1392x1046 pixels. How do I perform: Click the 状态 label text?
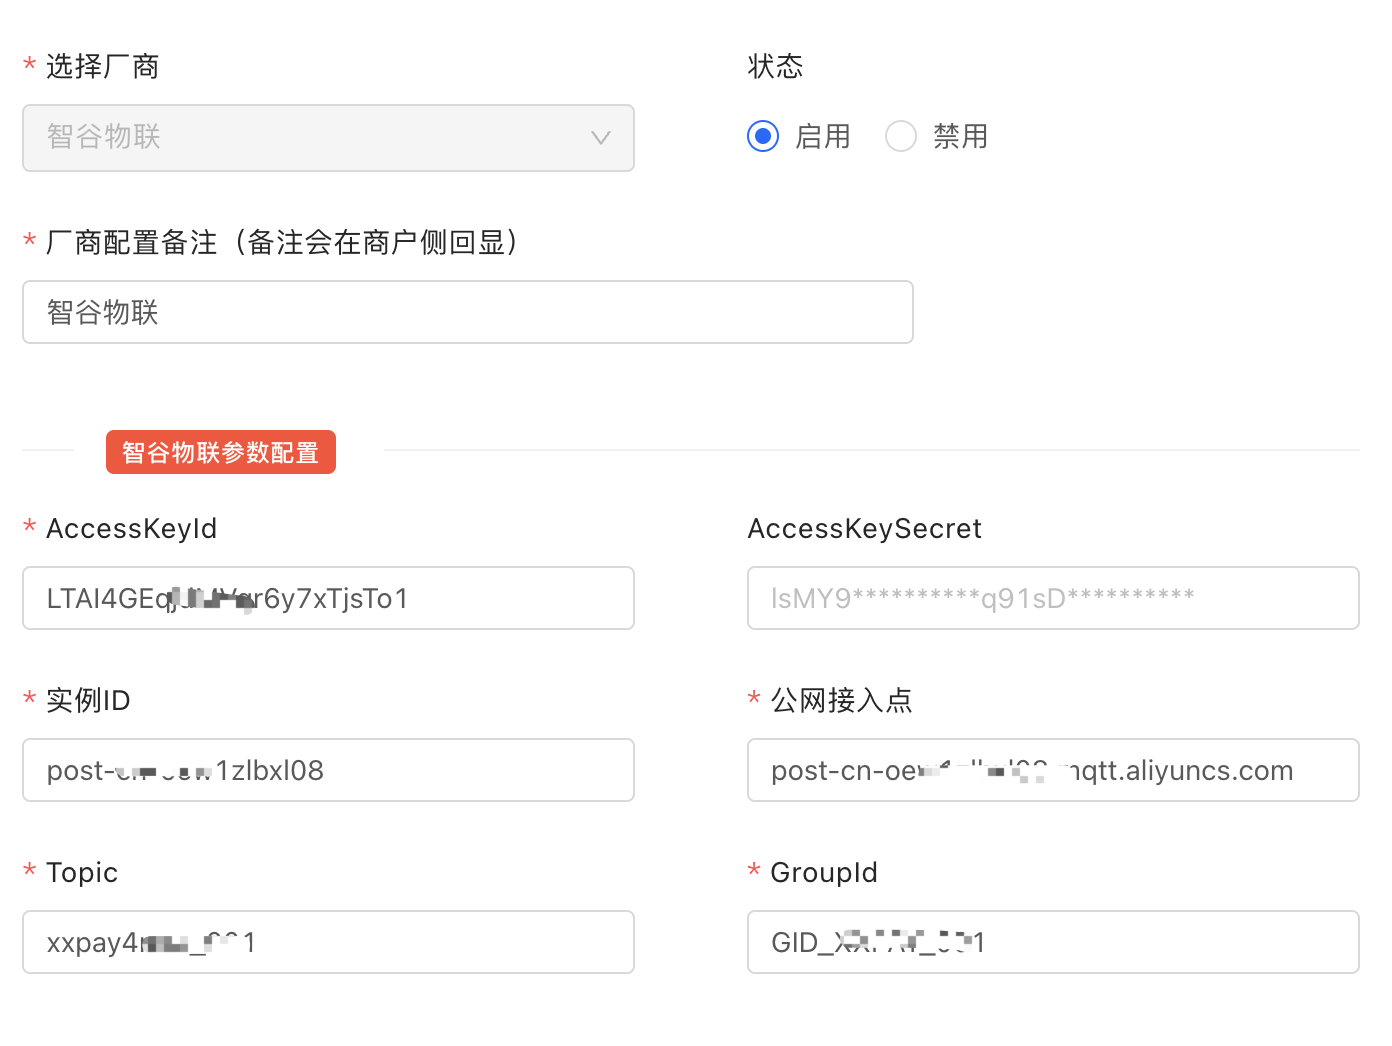tap(775, 66)
